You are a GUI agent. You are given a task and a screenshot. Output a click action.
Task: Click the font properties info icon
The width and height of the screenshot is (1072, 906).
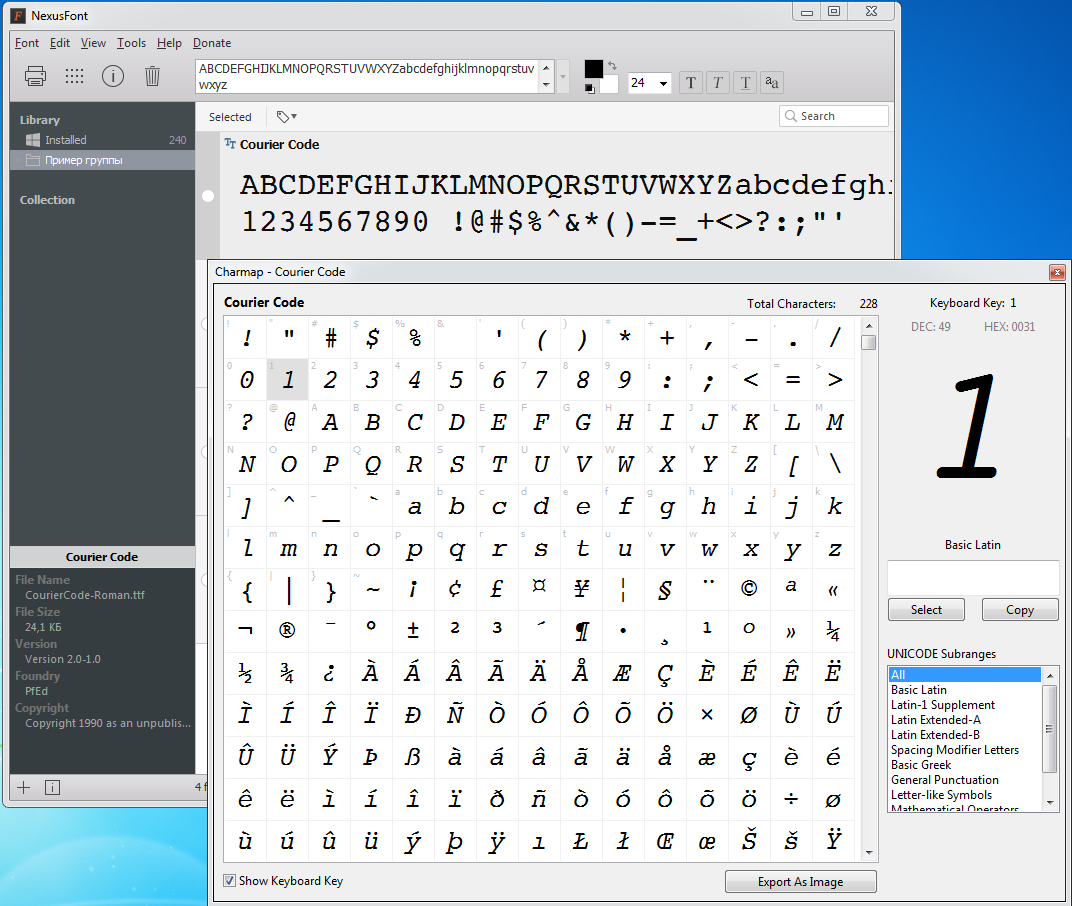[x=113, y=76]
